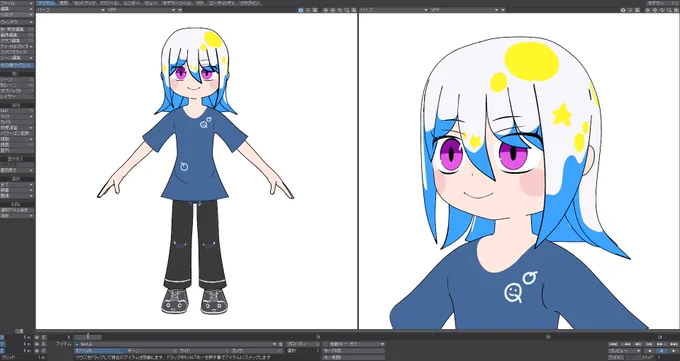The width and height of the screenshot is (680, 361).
Task: Click right viewport camera snapshot icon
Action: click(x=623, y=10)
